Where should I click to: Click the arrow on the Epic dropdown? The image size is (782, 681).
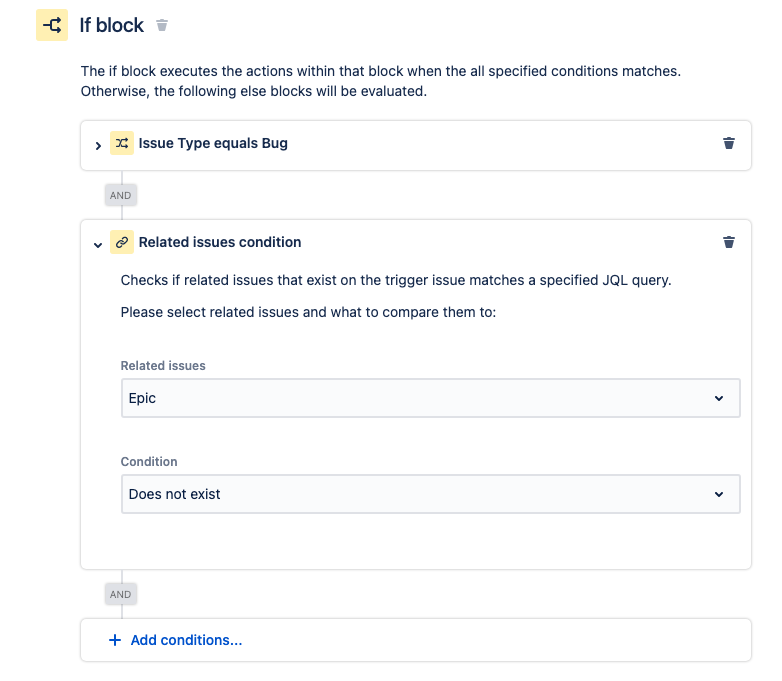(719, 398)
